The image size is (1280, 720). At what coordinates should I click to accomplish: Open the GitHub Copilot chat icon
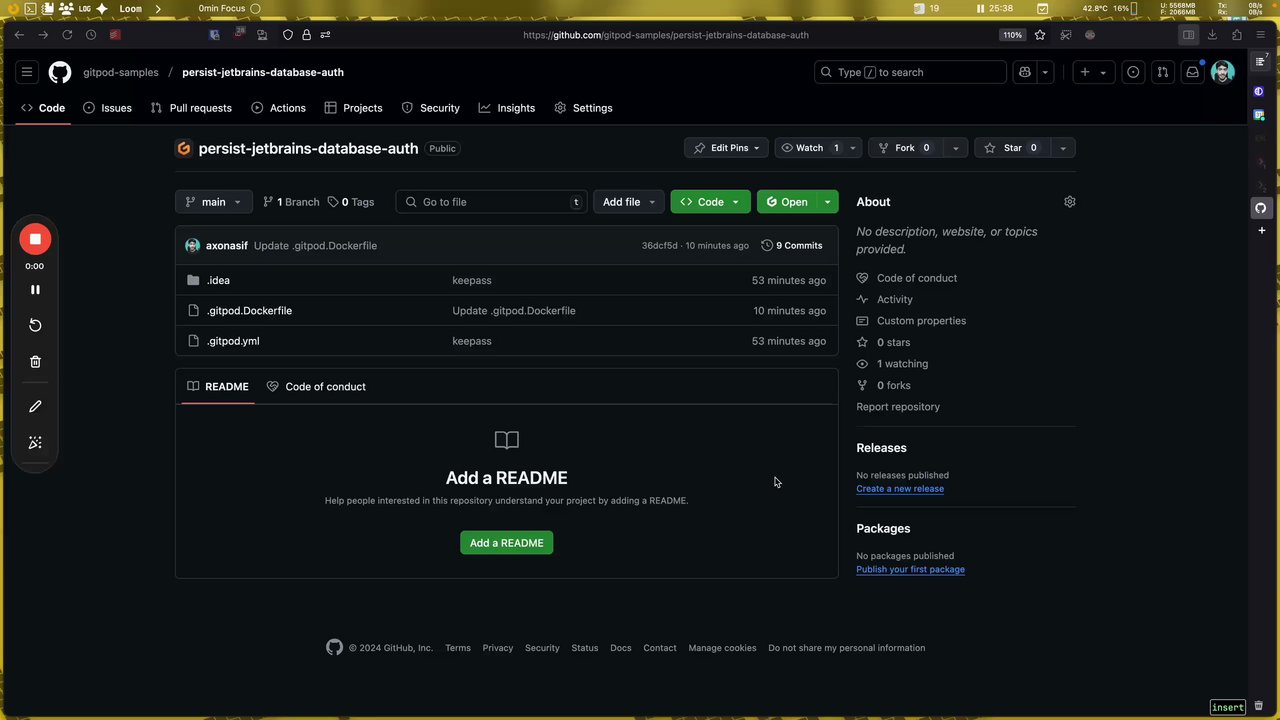click(x=1025, y=72)
